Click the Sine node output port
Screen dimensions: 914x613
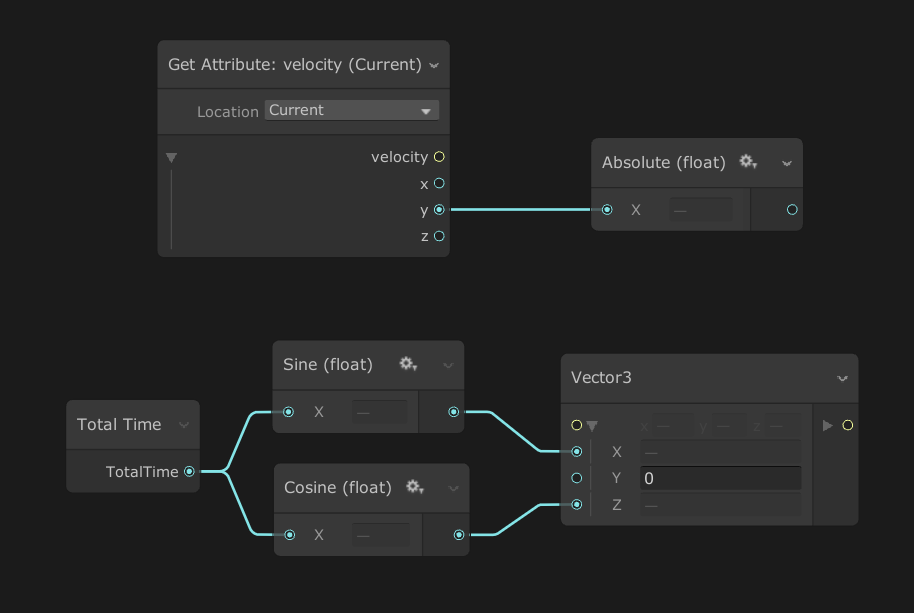point(453,411)
